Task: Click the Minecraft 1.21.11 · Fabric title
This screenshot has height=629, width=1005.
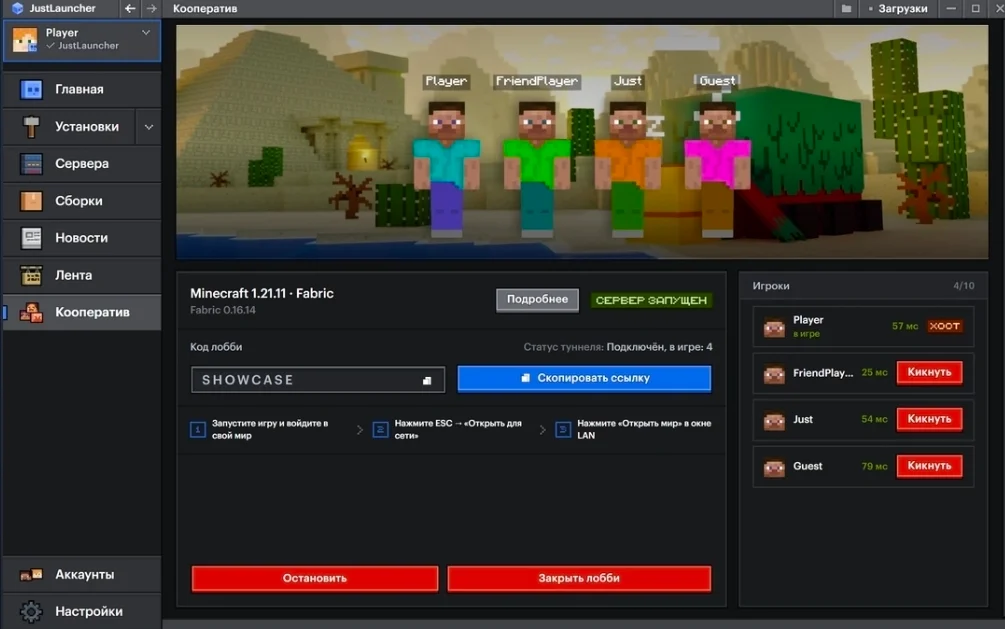Action: tap(262, 293)
